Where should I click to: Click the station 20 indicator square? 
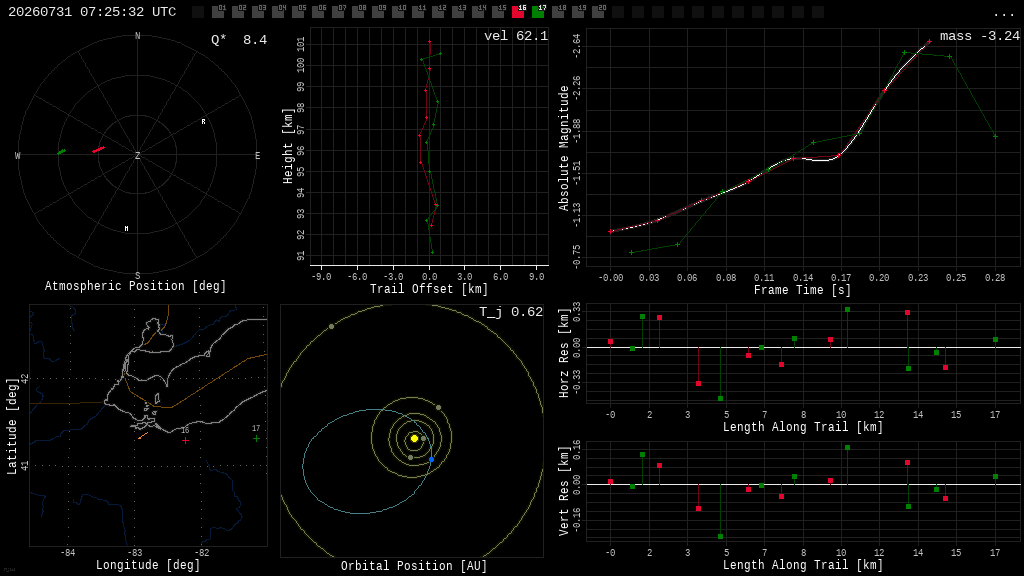click(598, 12)
